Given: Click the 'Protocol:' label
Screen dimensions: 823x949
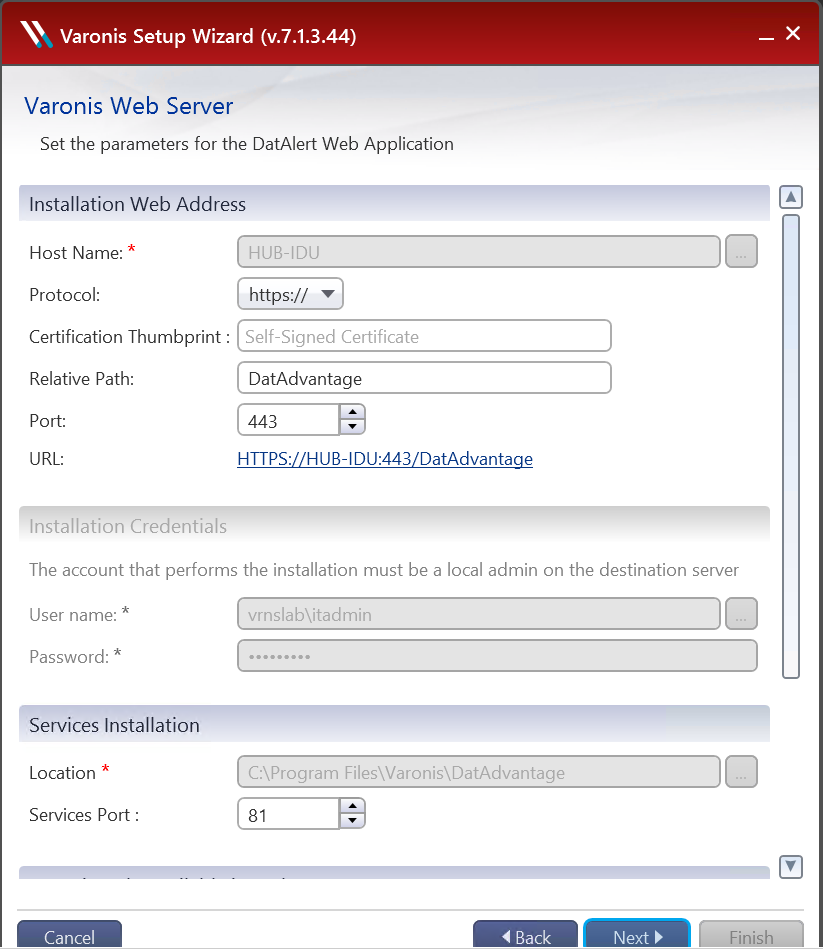Looking at the screenshot, I should tap(65, 295).
